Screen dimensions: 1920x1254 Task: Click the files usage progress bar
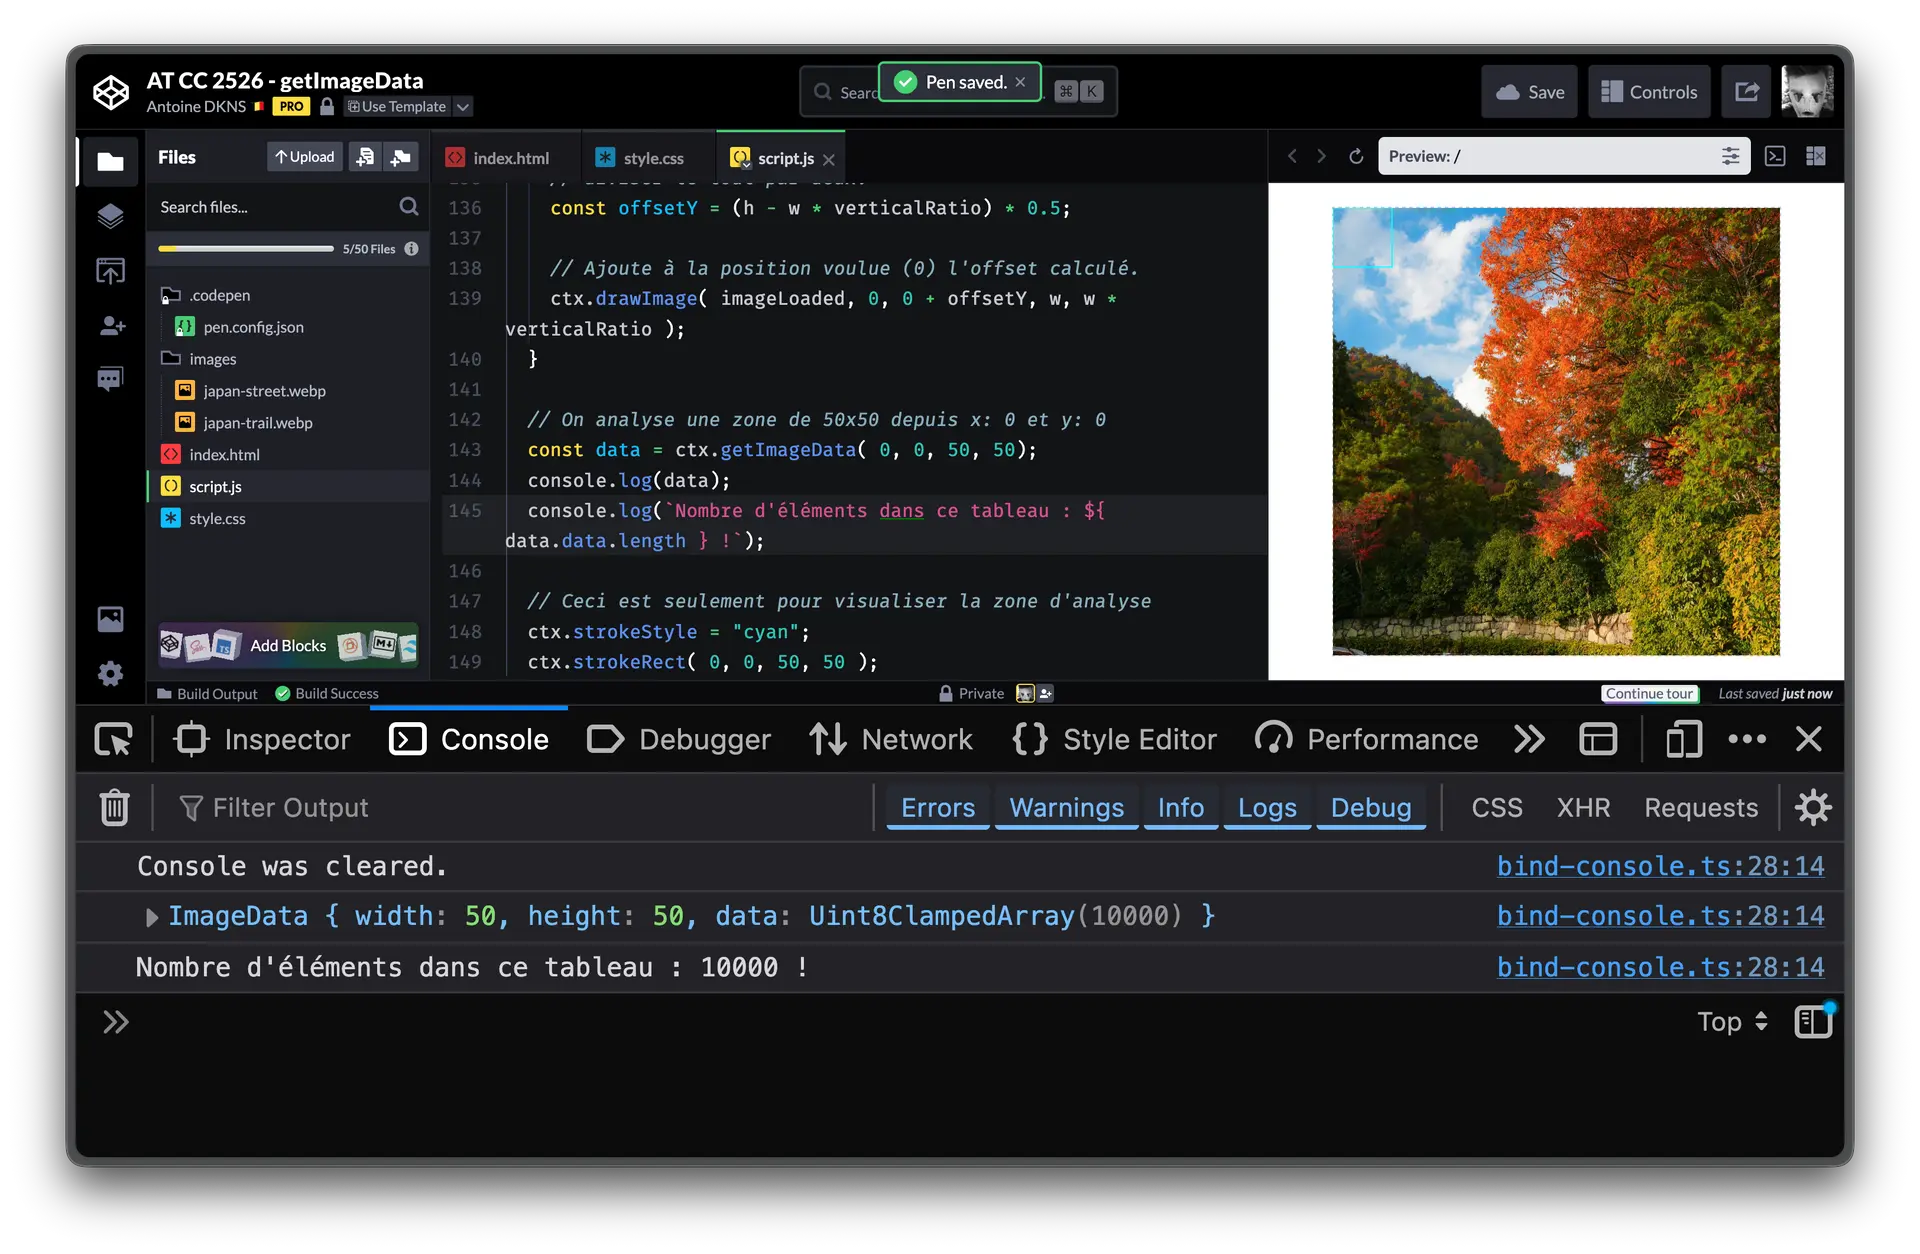246,249
